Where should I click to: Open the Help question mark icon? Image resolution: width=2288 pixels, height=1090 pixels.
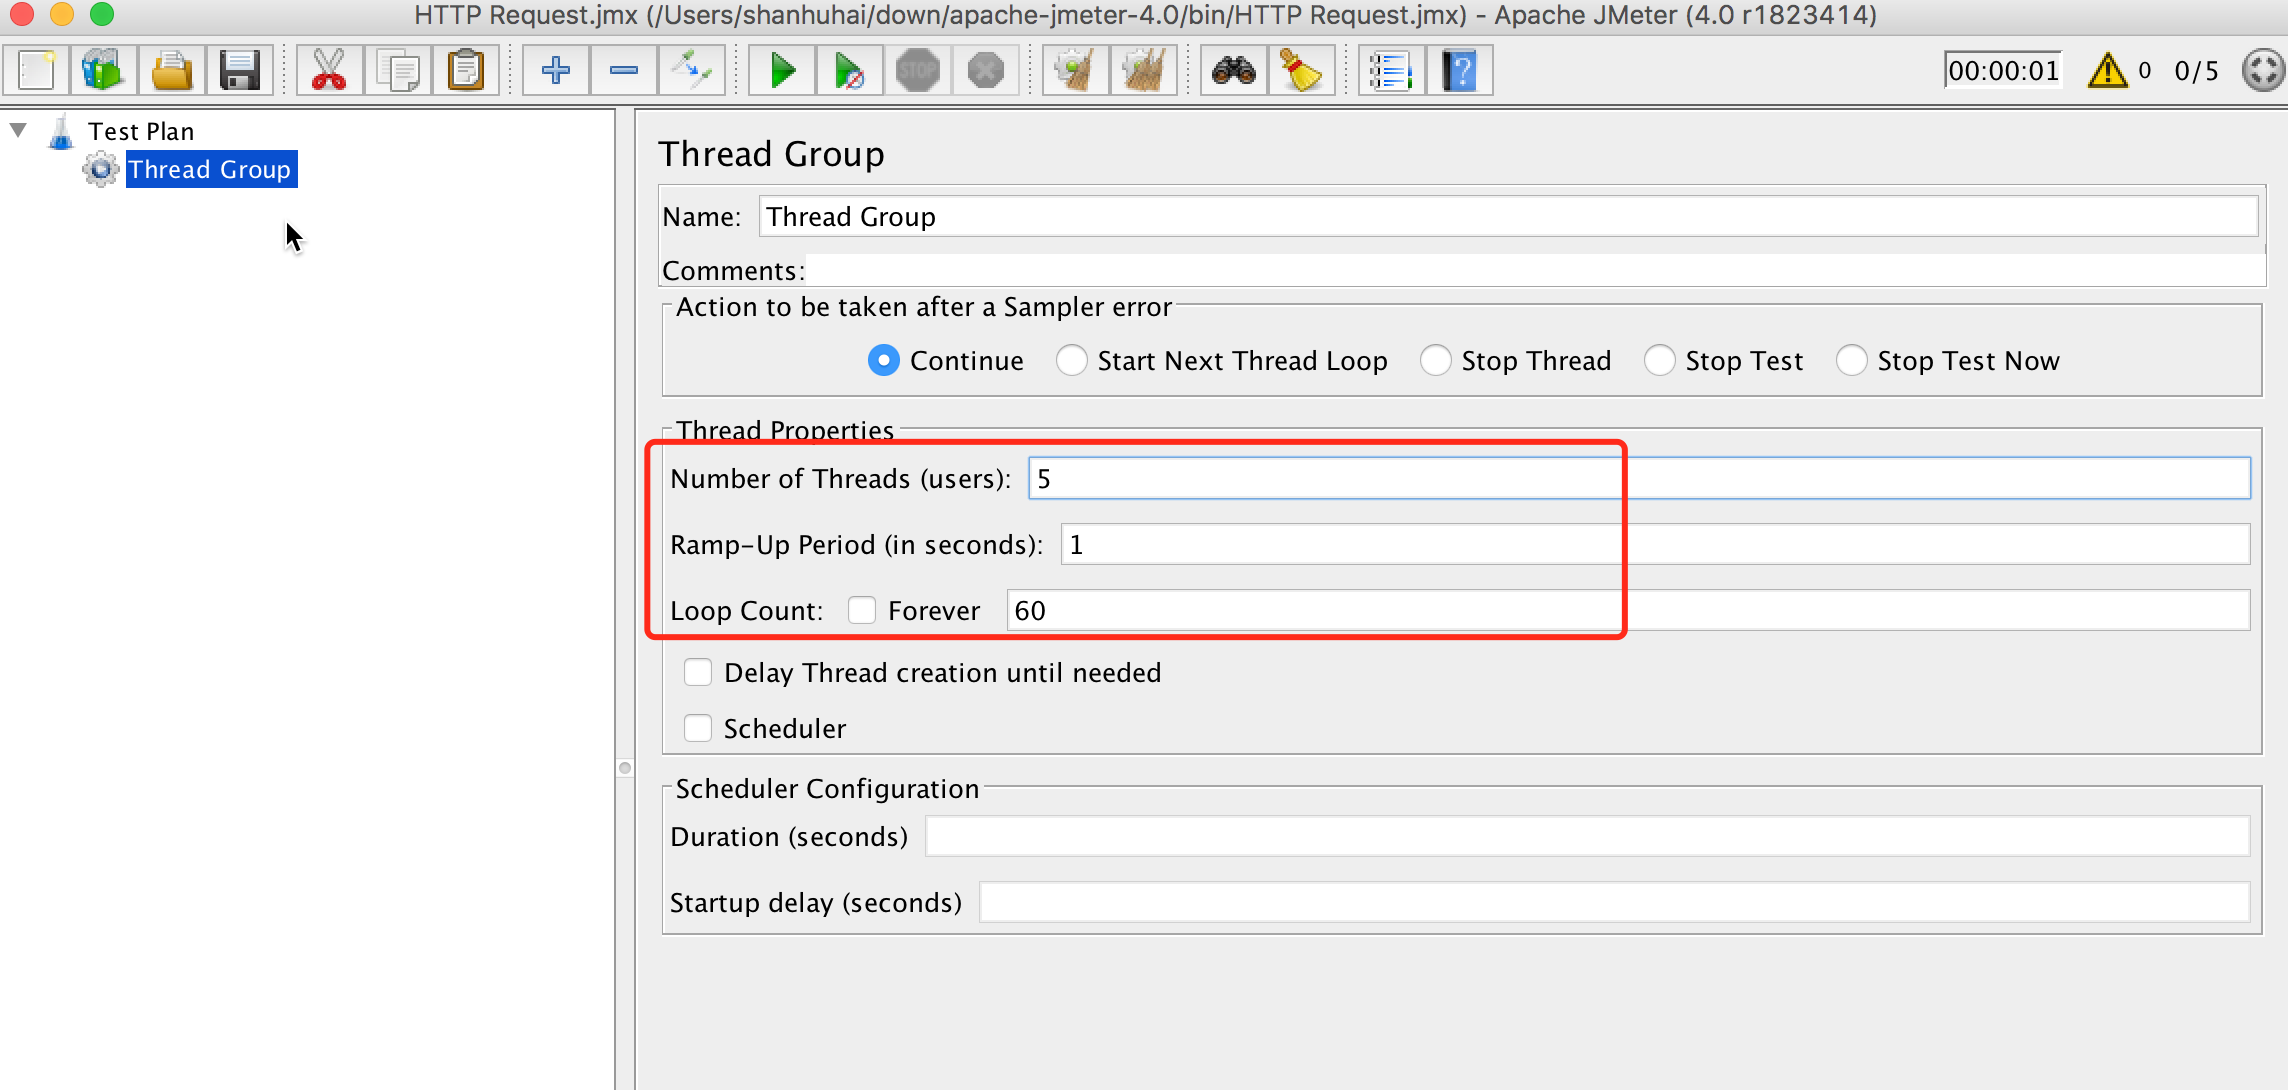[1459, 71]
